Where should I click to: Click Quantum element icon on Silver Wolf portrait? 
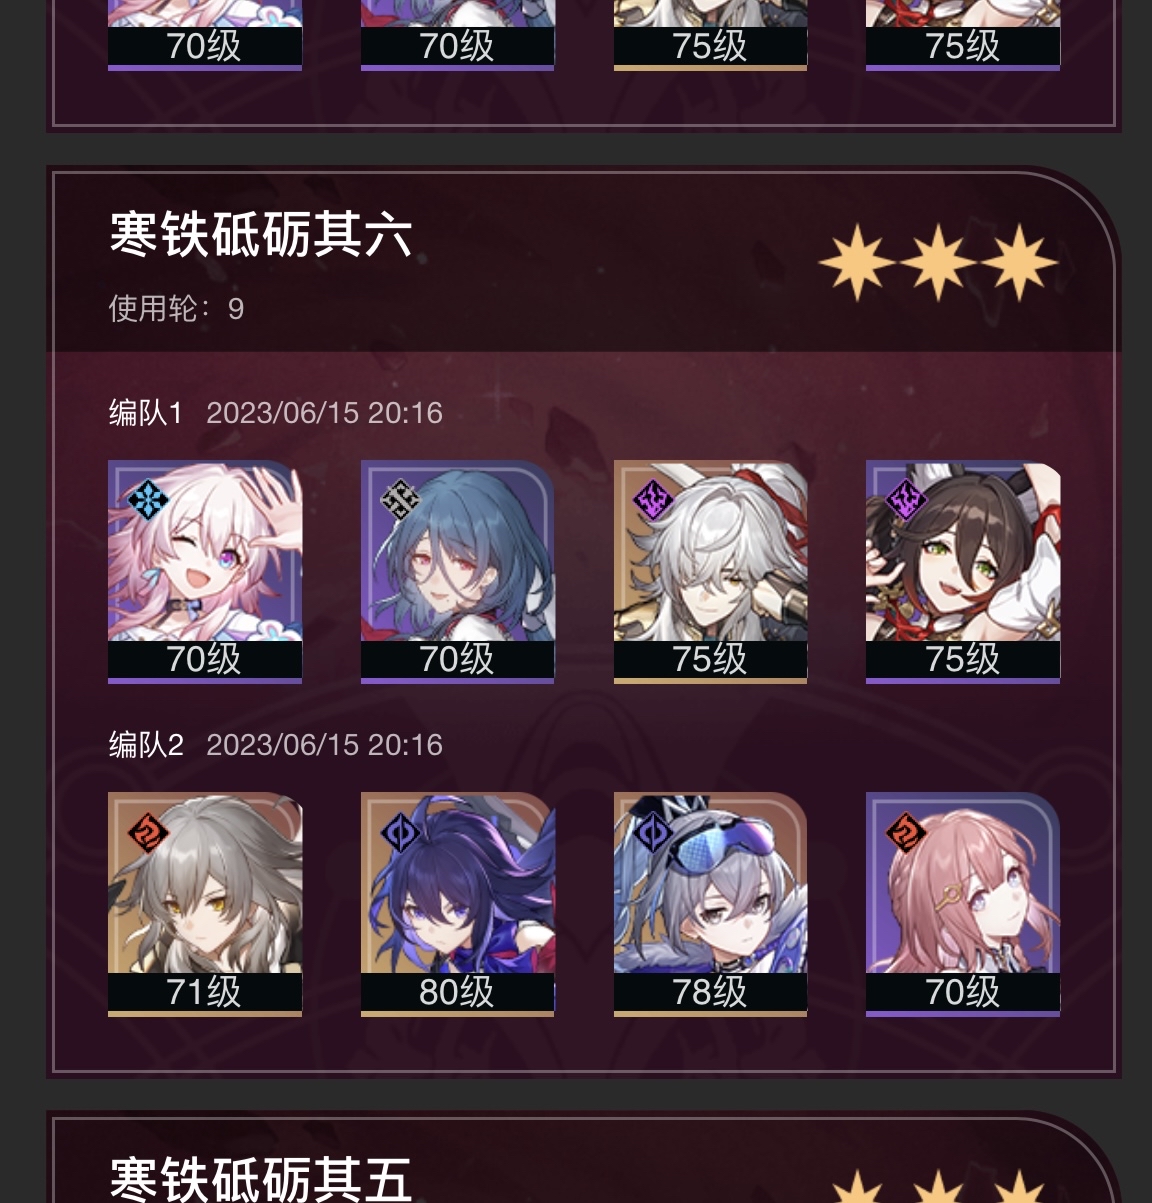653,832
